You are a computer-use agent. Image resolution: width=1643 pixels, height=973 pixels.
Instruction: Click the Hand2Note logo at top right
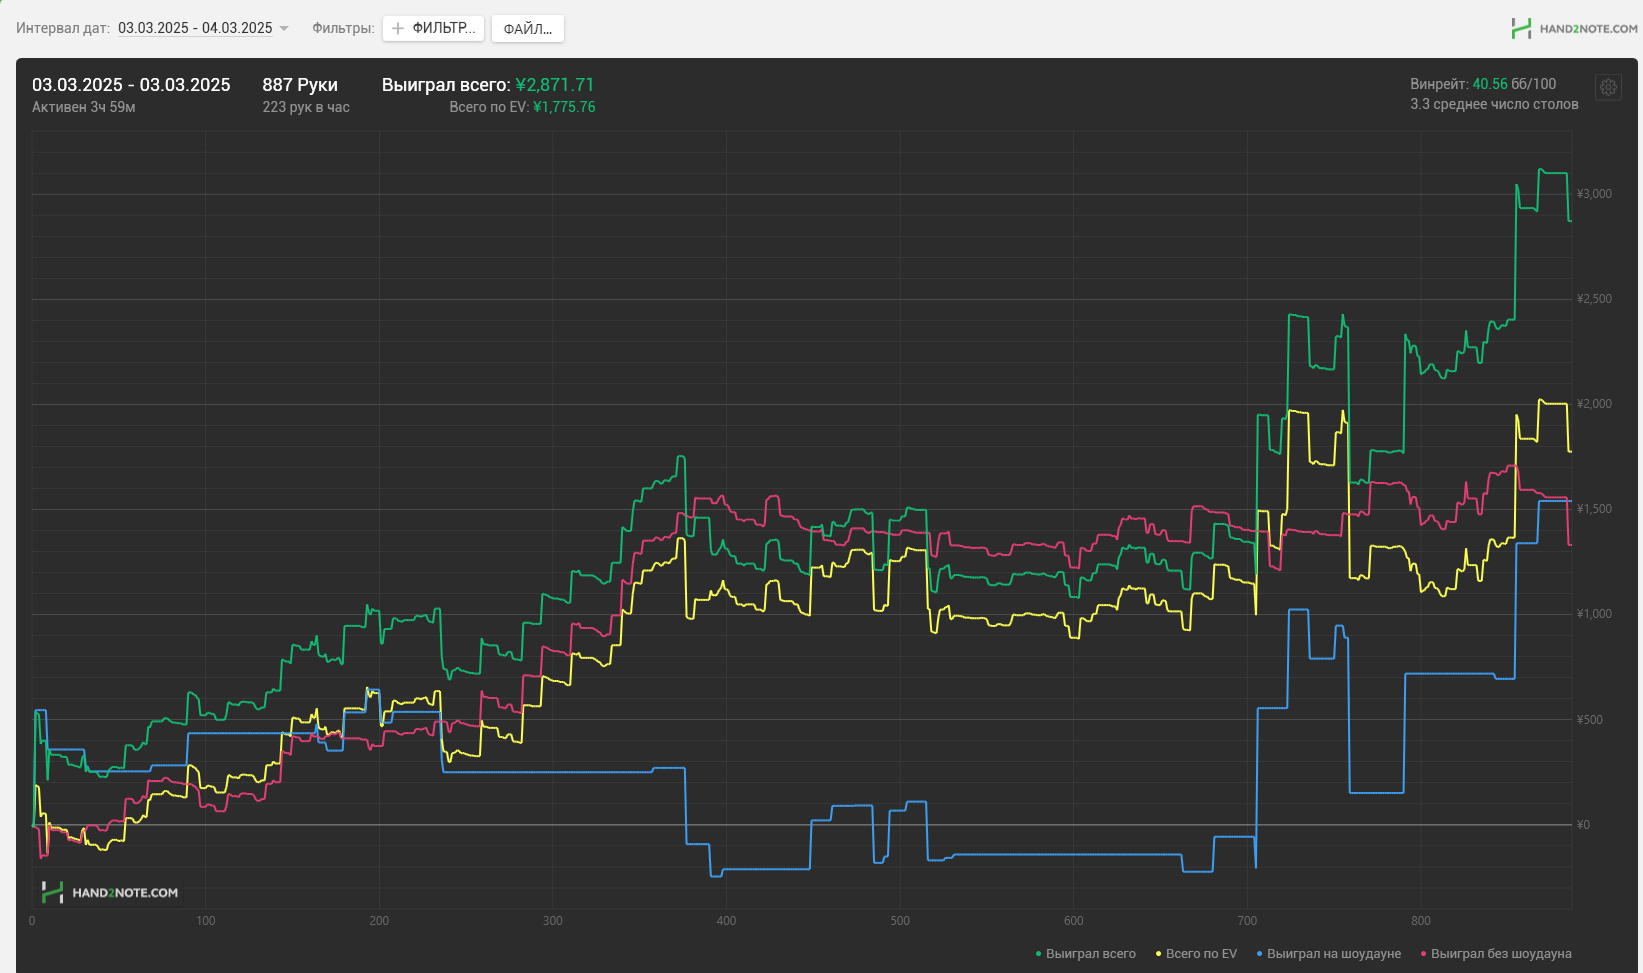1574,28
